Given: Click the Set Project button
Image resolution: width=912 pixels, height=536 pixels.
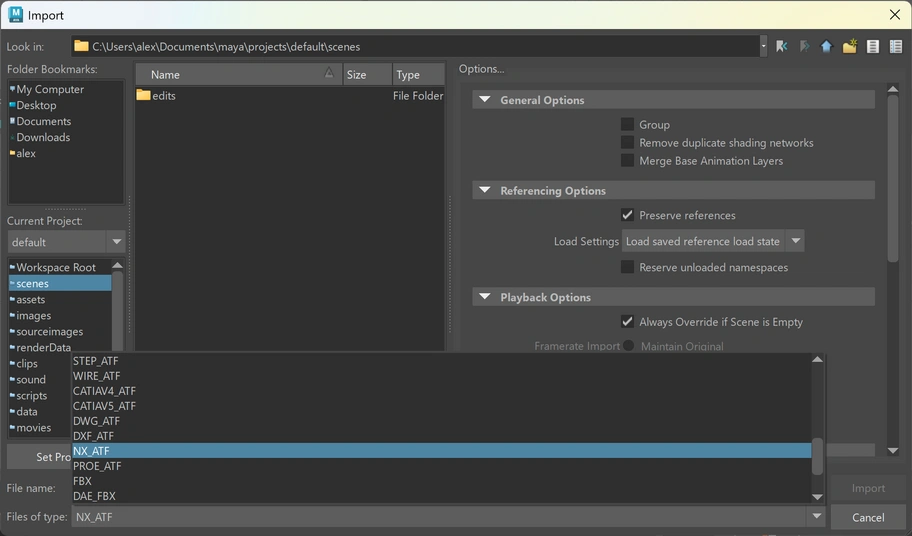Looking at the screenshot, I should [x=39, y=457].
